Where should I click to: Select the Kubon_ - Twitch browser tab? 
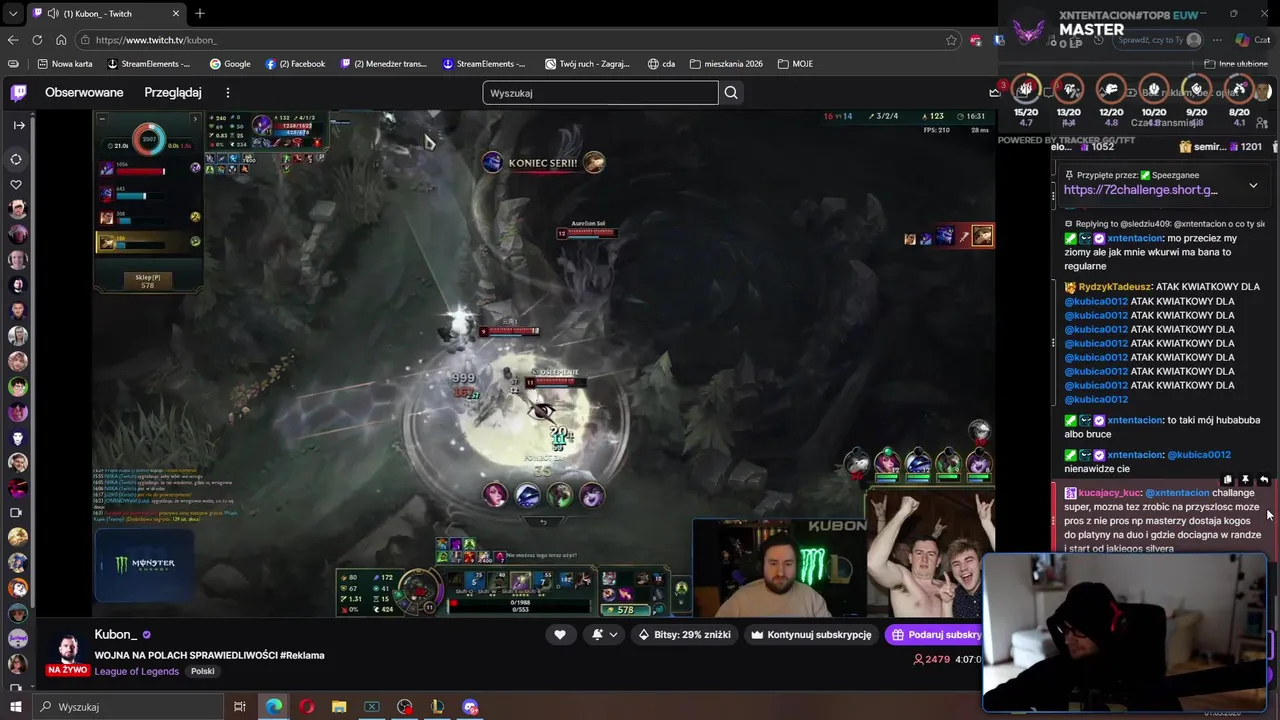point(105,13)
